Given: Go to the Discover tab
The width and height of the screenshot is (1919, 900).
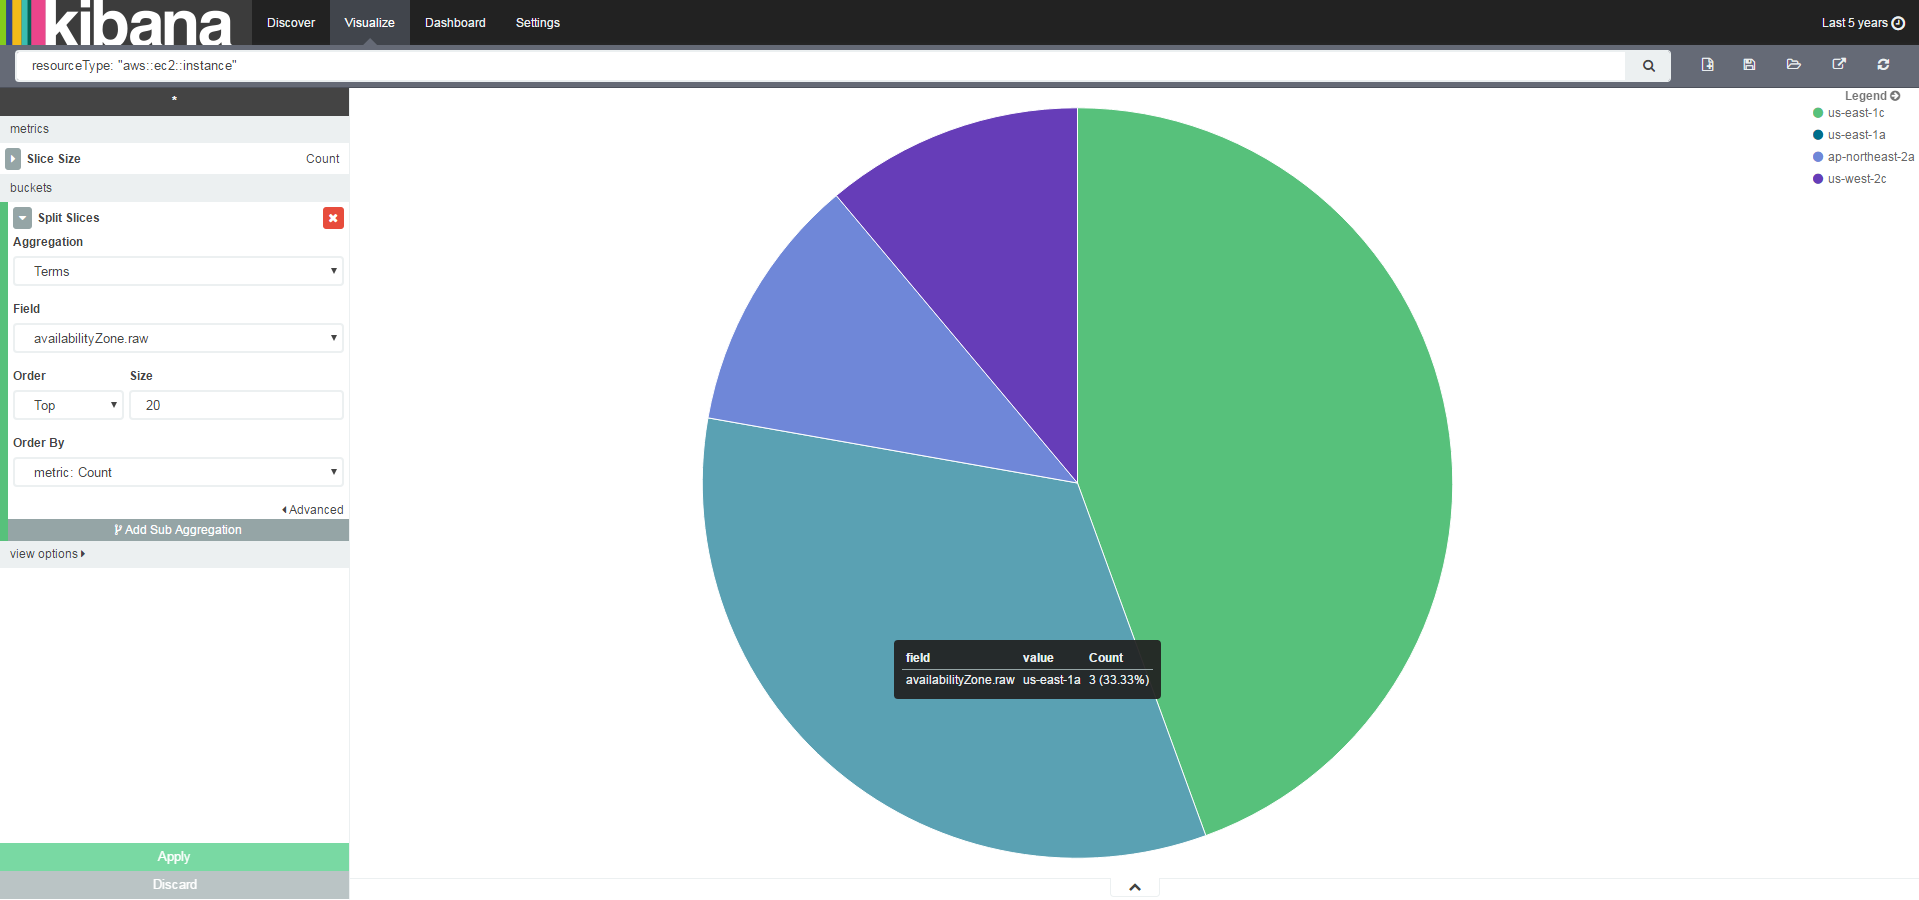Looking at the screenshot, I should (290, 22).
